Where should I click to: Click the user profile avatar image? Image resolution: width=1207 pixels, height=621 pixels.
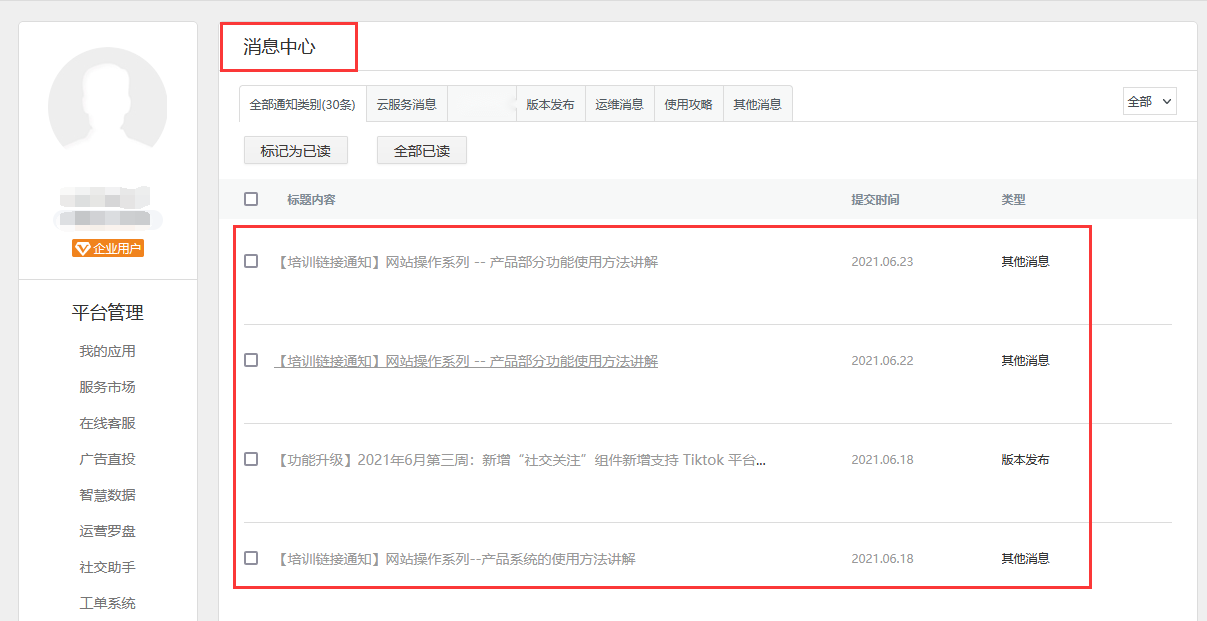coord(108,107)
